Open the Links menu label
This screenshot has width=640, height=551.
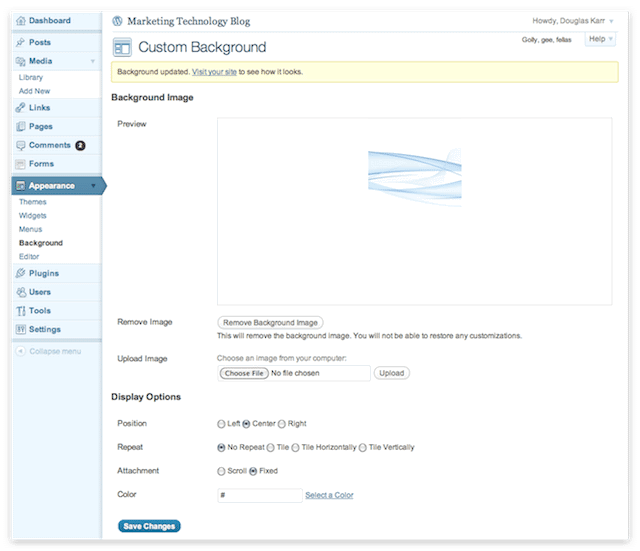pos(40,108)
